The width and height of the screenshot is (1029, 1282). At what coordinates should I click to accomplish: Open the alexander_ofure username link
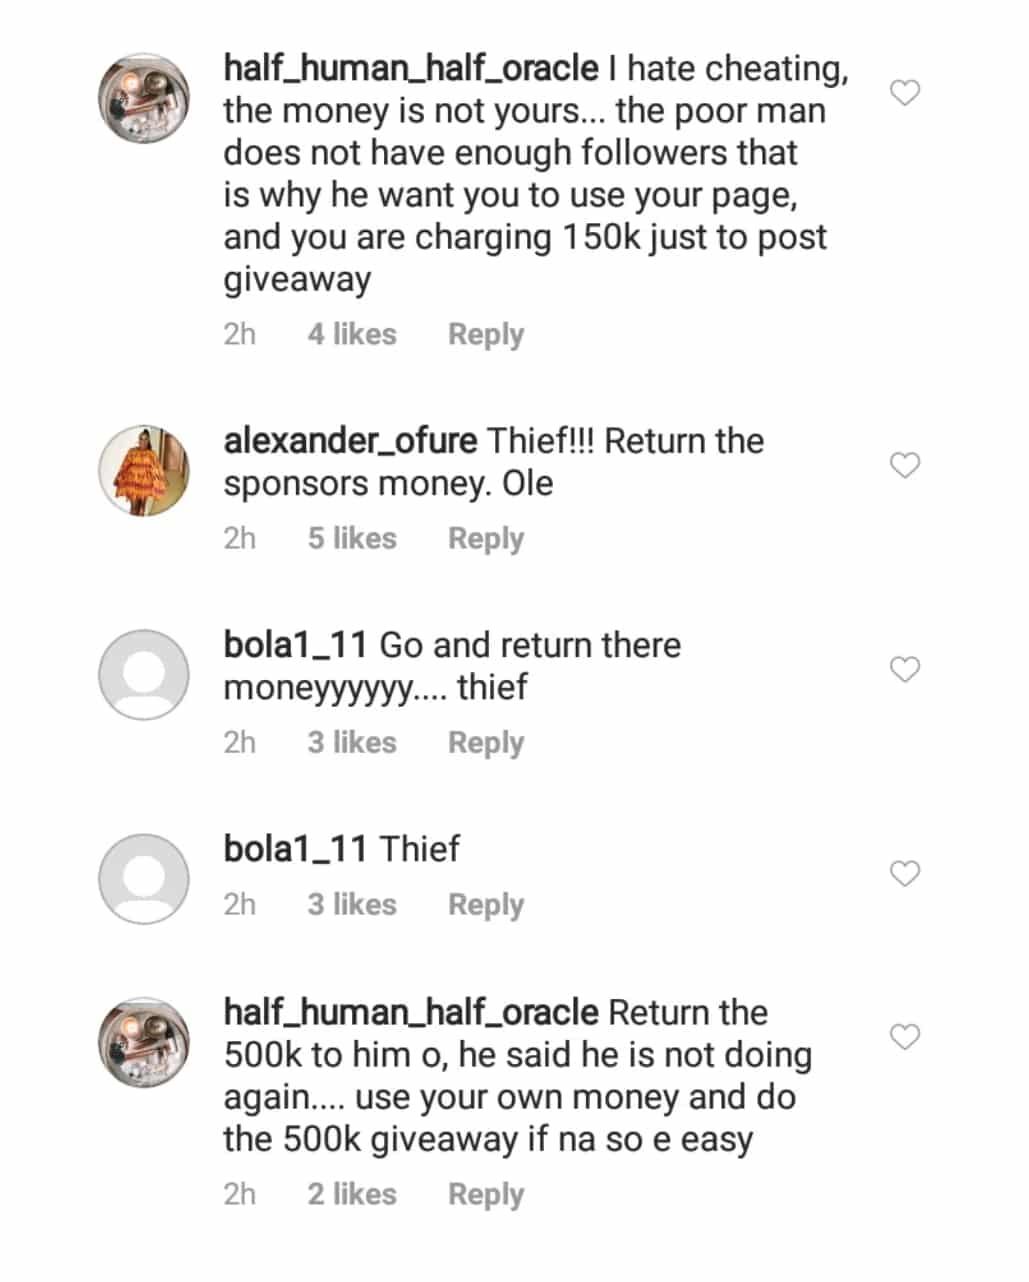point(349,441)
